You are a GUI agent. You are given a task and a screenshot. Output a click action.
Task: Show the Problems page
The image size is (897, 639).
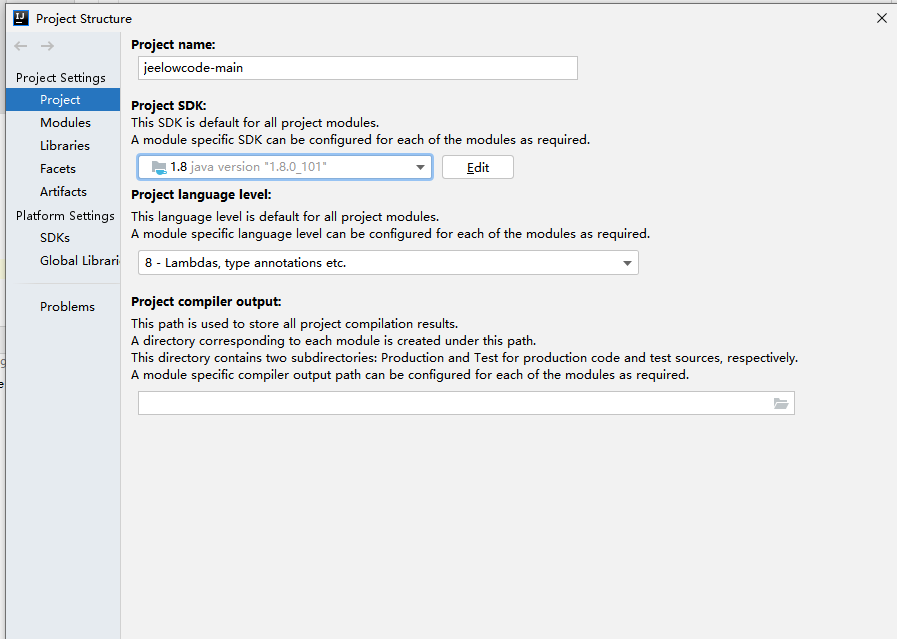67,307
